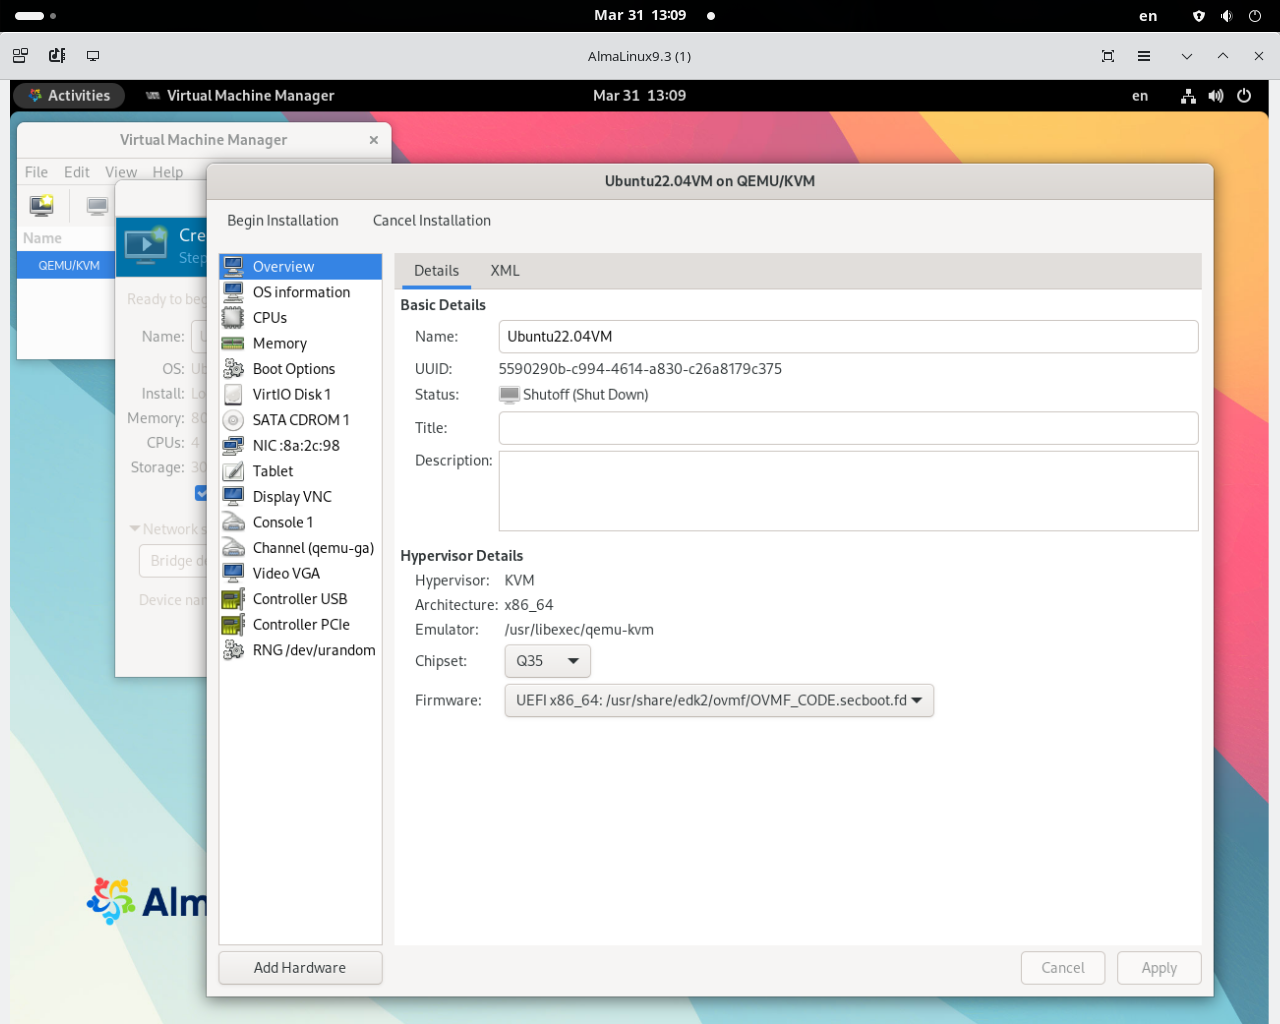This screenshot has width=1280, height=1024.
Task: Click the open VM monitor toolbar icon
Action: pos(97,206)
